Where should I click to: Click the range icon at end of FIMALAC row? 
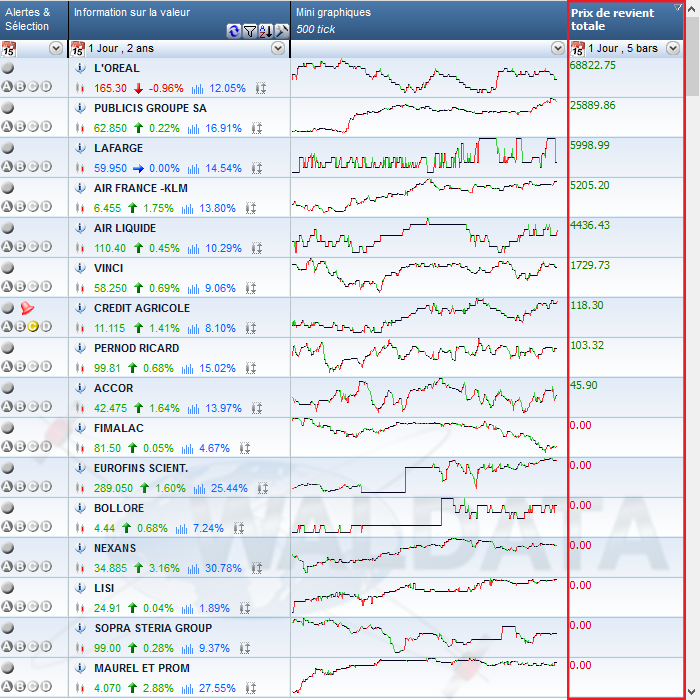coord(245,448)
